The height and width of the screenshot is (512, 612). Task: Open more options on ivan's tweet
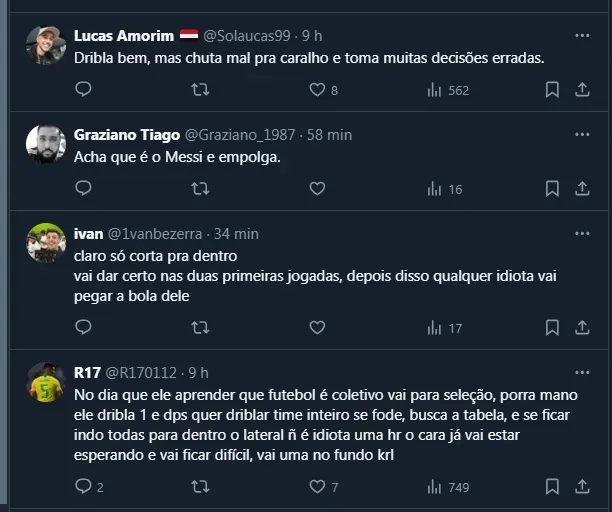(x=582, y=233)
